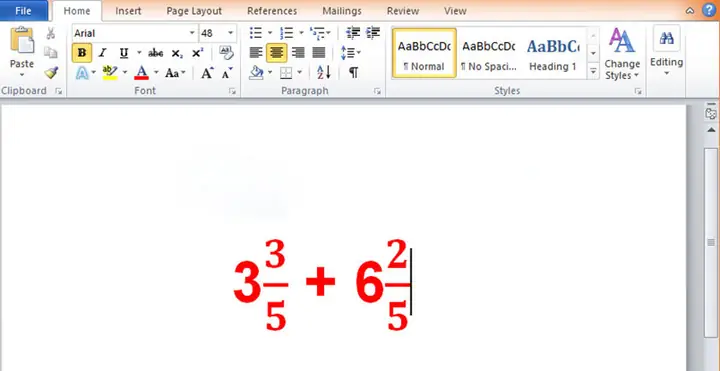Open Styles pane launcher
The height and width of the screenshot is (371, 720).
click(638, 91)
